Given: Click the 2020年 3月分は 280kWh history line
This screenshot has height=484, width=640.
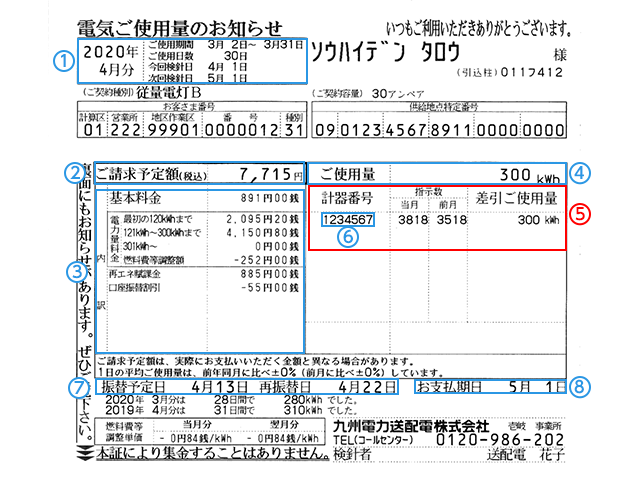Looking at the screenshot, I should [x=231, y=400].
